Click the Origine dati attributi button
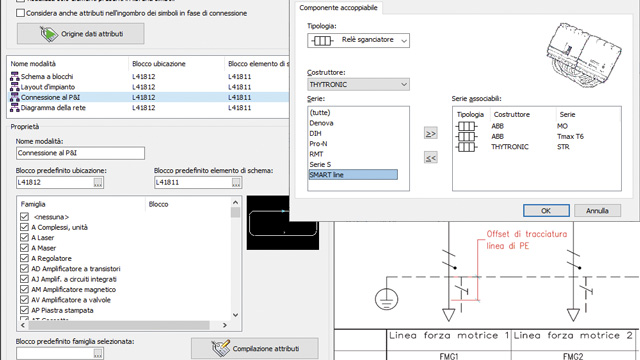The image size is (640, 360). [80, 33]
